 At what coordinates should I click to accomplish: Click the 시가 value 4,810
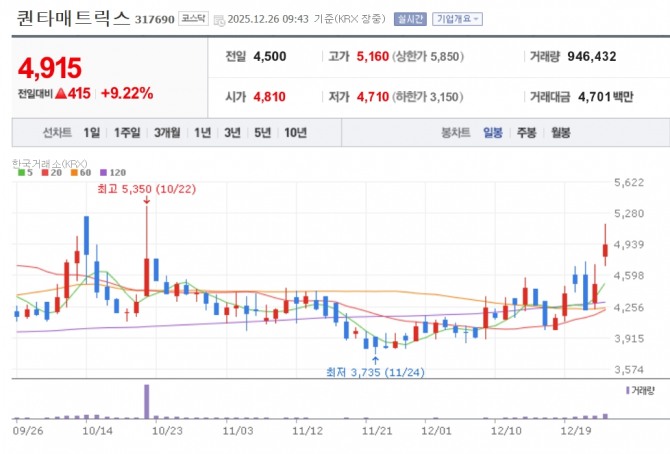tap(269, 97)
